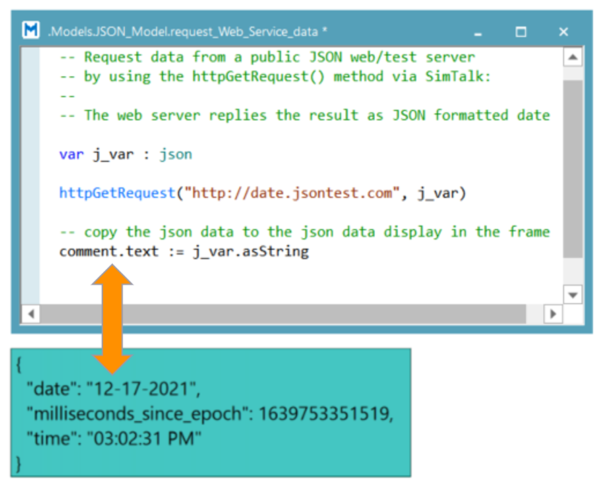The image size is (600, 487).
Task: Close the request_Web_Service_data window
Action: (563, 32)
